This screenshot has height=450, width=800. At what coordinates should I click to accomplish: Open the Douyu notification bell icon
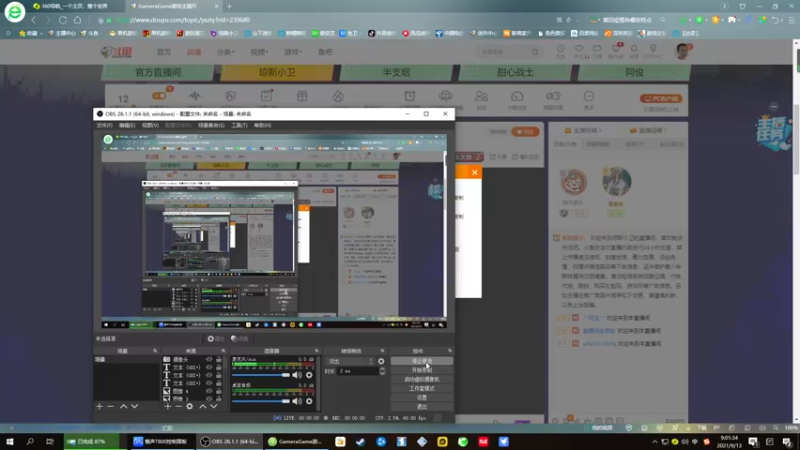pyautogui.click(x=634, y=49)
